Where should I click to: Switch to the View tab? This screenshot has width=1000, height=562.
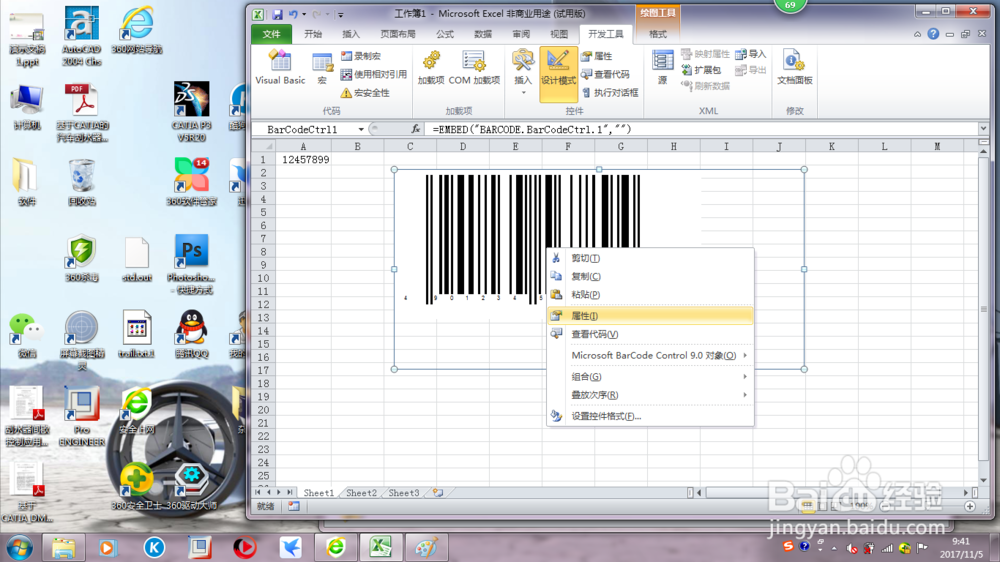[559, 34]
